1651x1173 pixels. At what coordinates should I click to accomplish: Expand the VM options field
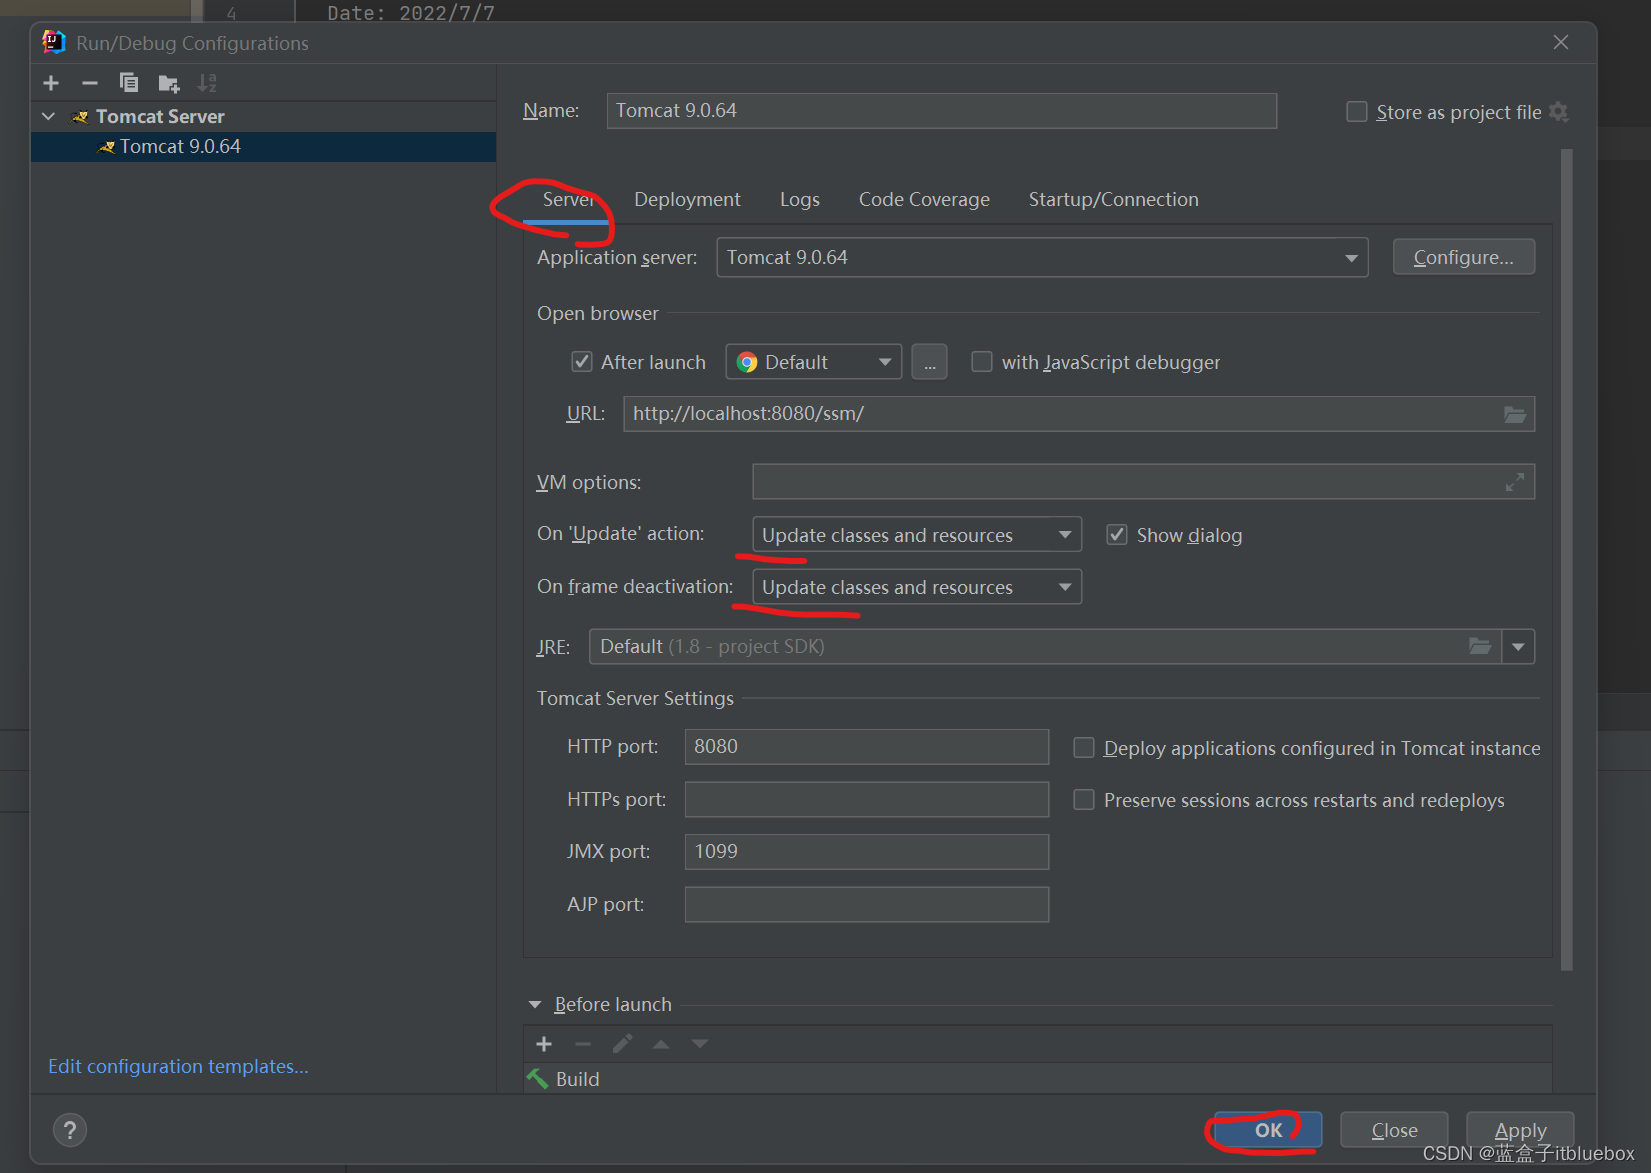coord(1515,482)
